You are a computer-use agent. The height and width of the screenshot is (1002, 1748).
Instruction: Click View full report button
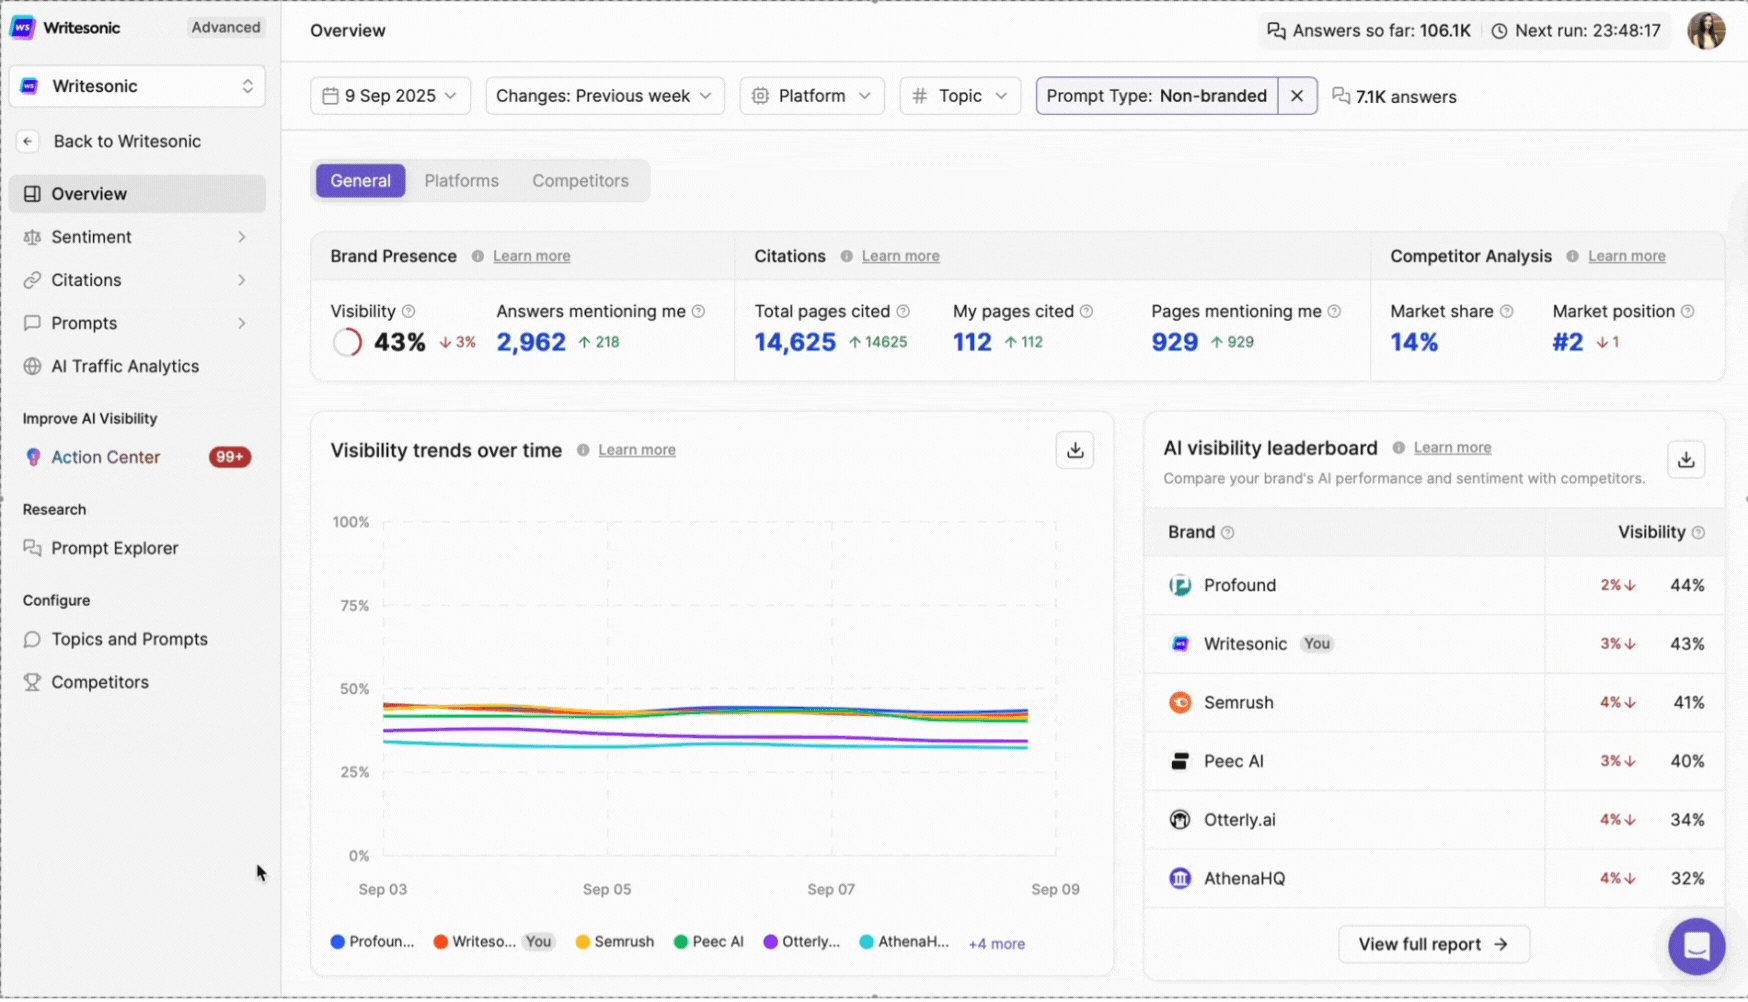point(1434,943)
